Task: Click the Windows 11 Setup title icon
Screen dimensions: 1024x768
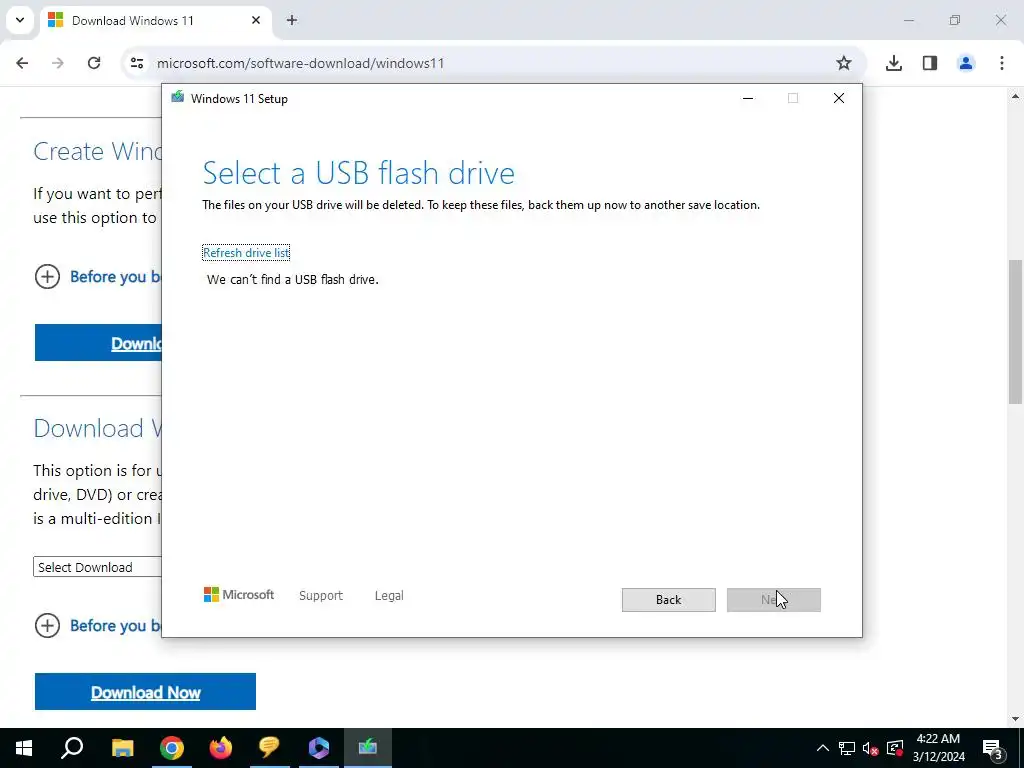Action: [178, 98]
